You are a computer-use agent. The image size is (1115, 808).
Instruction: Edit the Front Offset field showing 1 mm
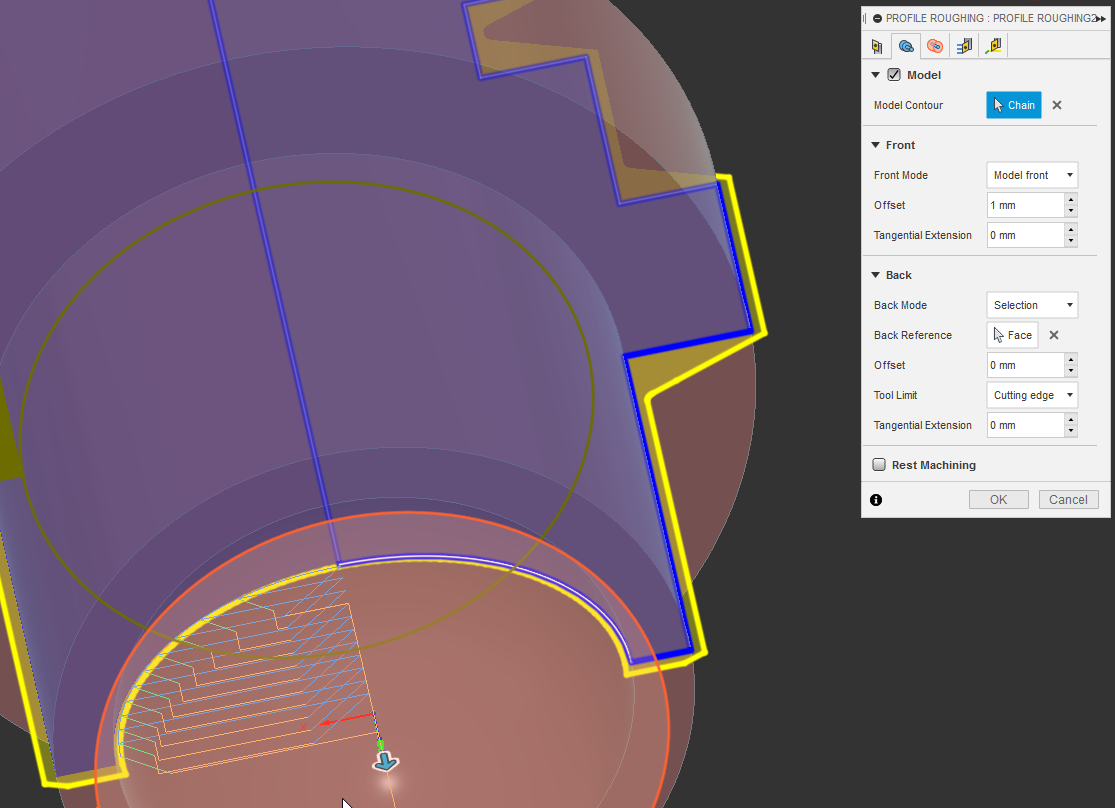click(x=1025, y=205)
